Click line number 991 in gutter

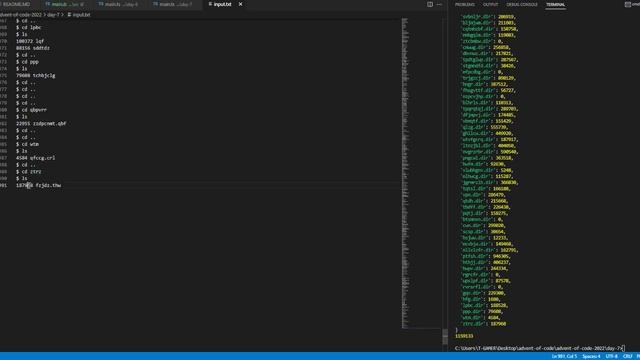4,185
